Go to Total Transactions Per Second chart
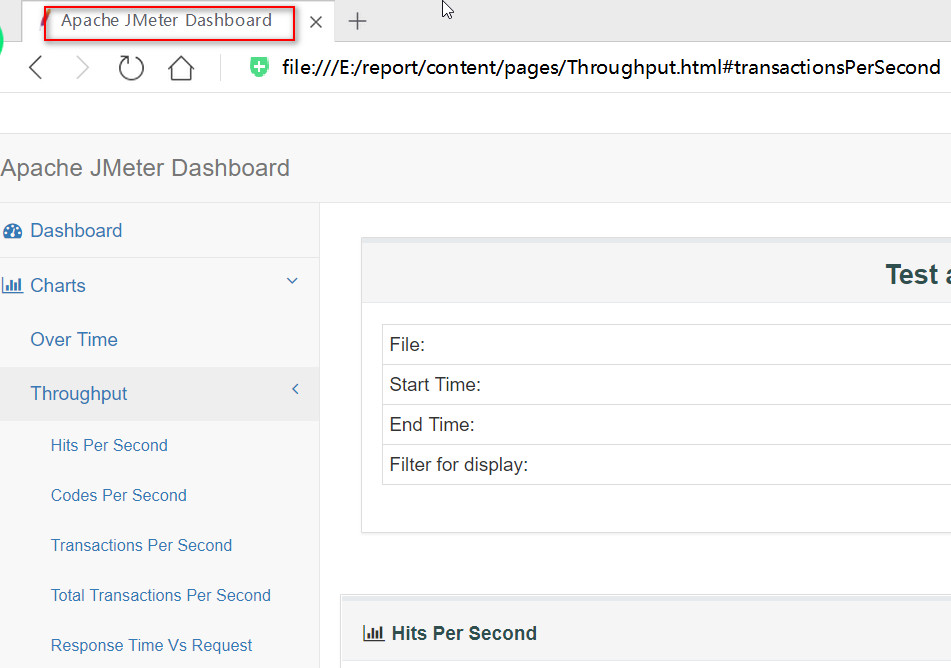 pyautogui.click(x=161, y=595)
